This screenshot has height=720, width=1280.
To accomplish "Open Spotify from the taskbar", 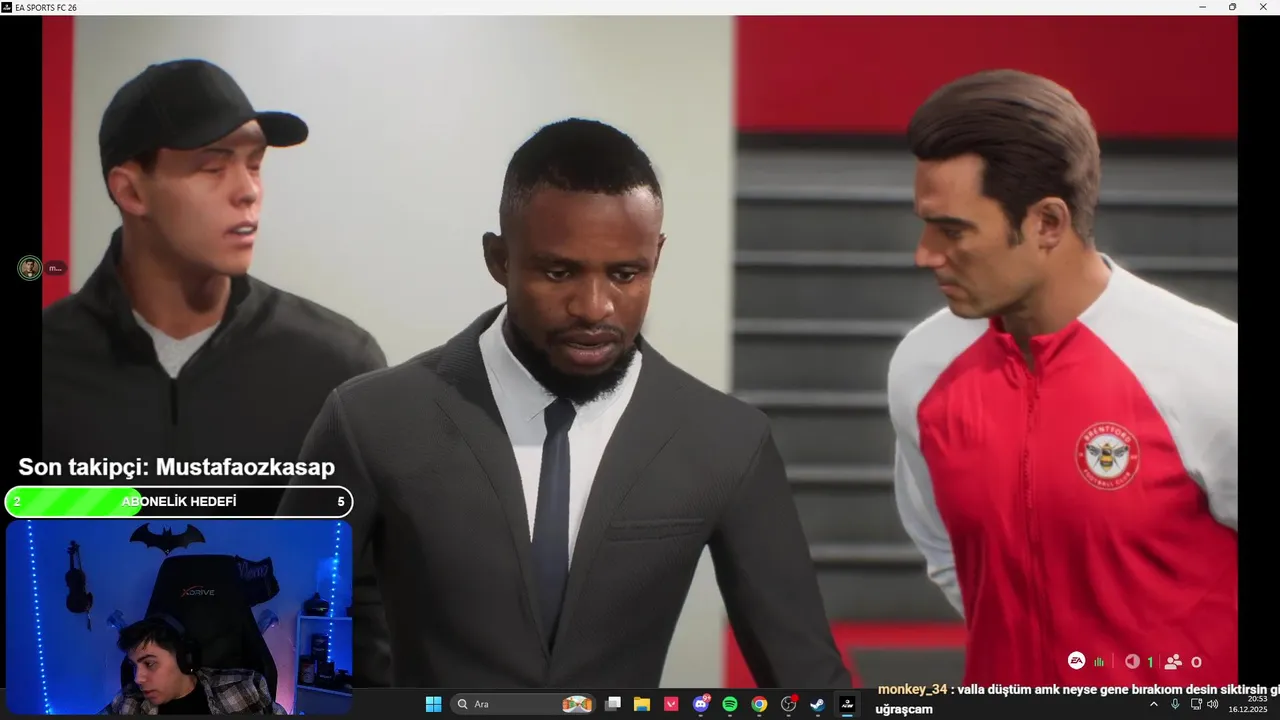I will pyautogui.click(x=730, y=704).
